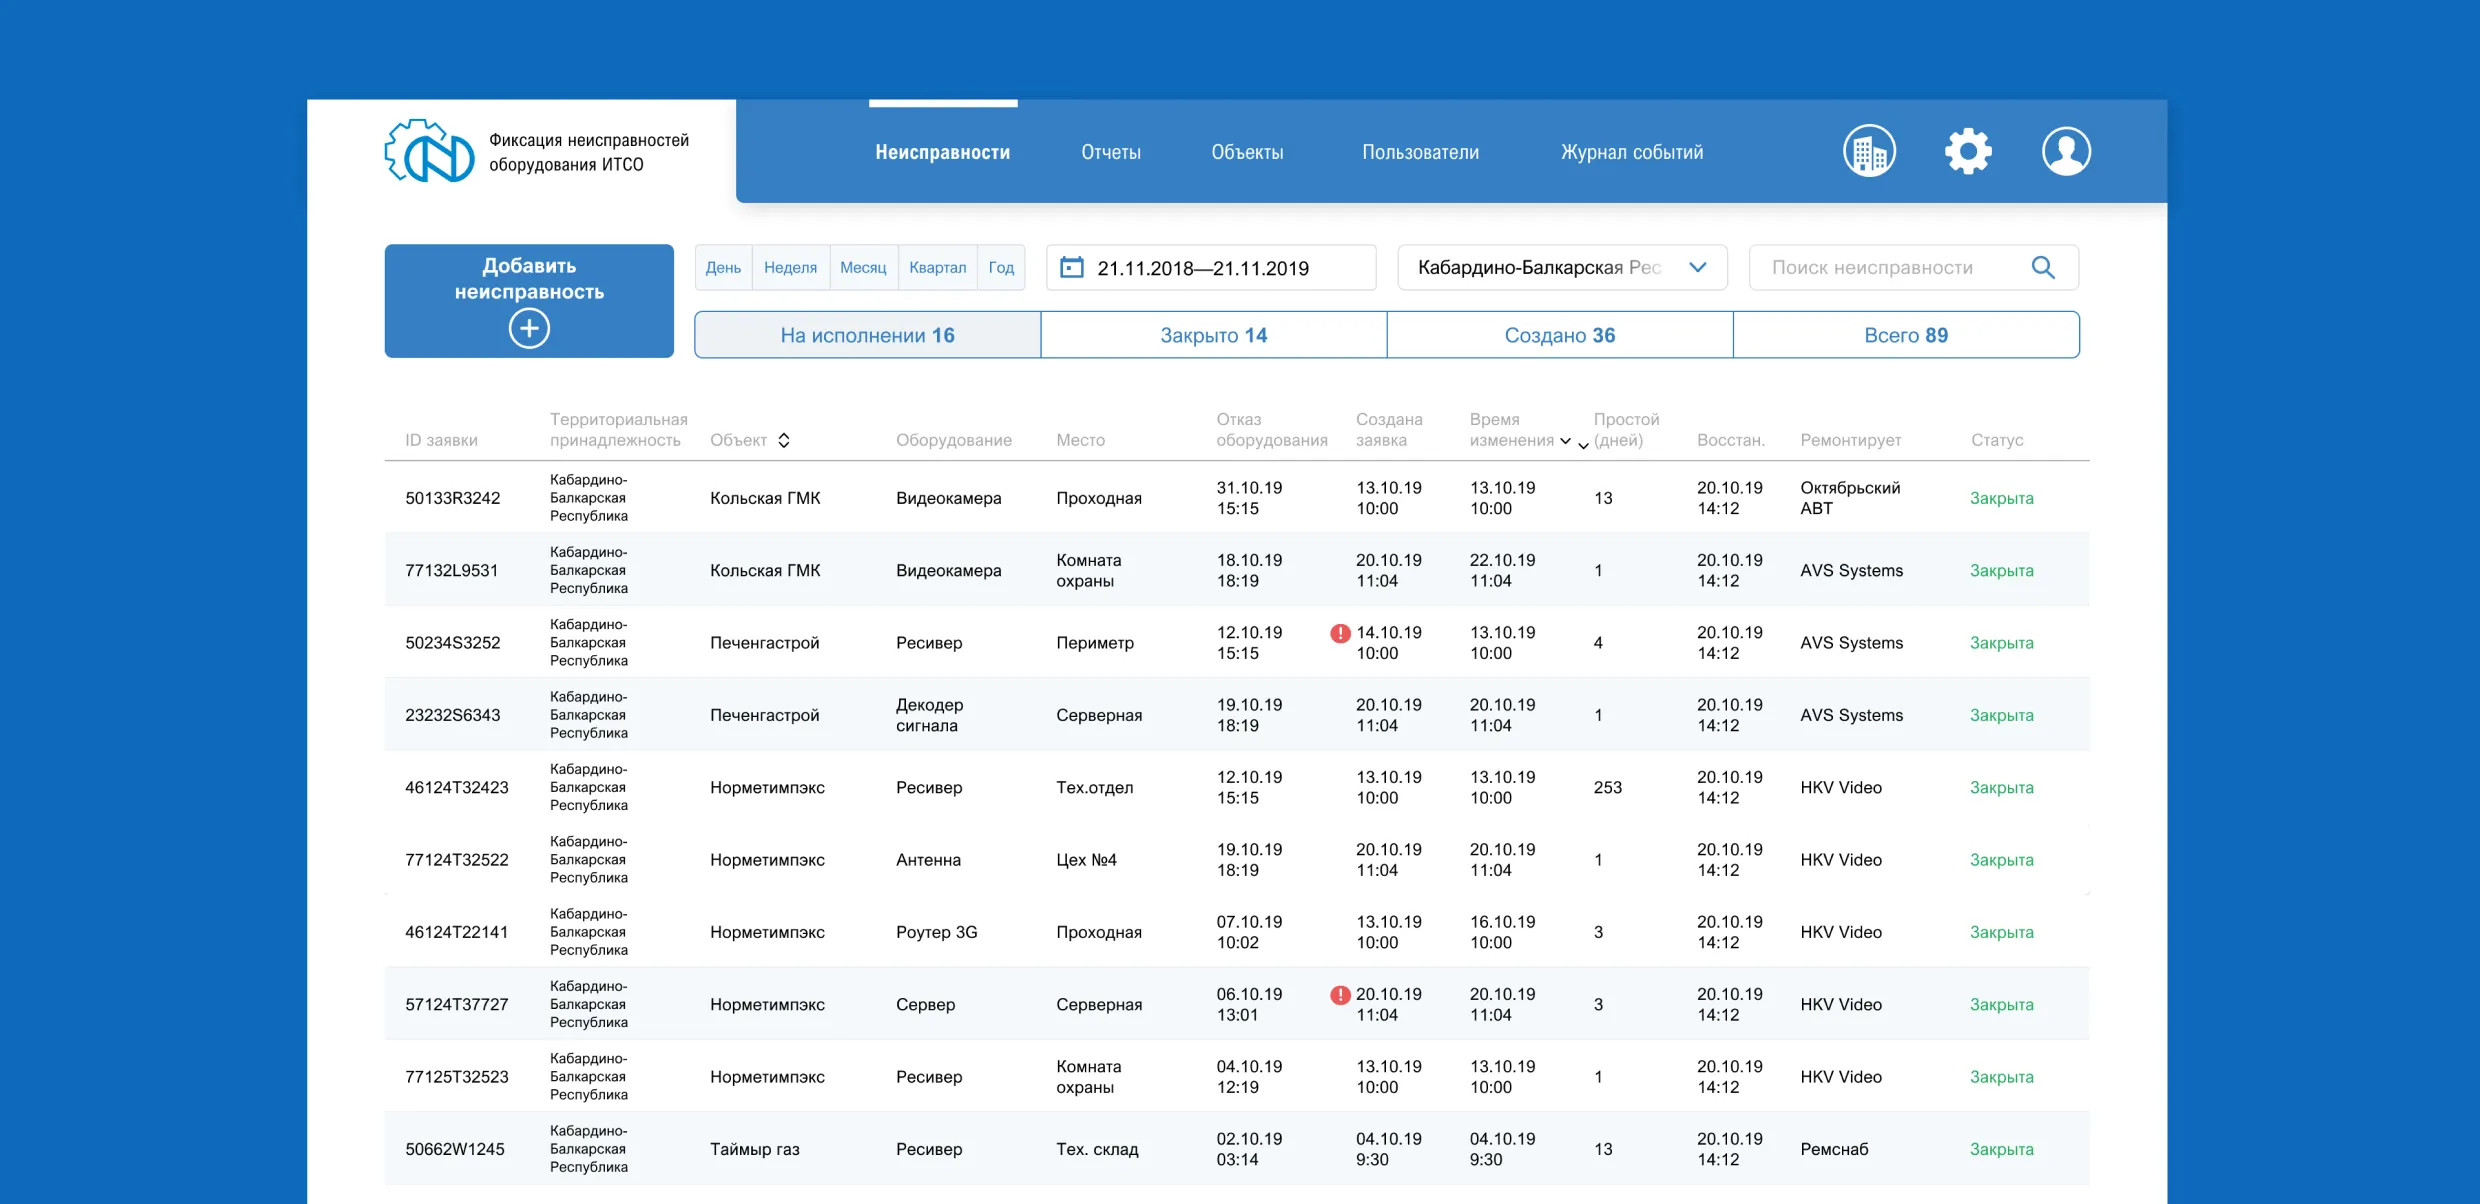Viewport: 2480px width, 1204px height.
Task: Open the Простой (дней) sort chevron
Action: coord(1583,446)
